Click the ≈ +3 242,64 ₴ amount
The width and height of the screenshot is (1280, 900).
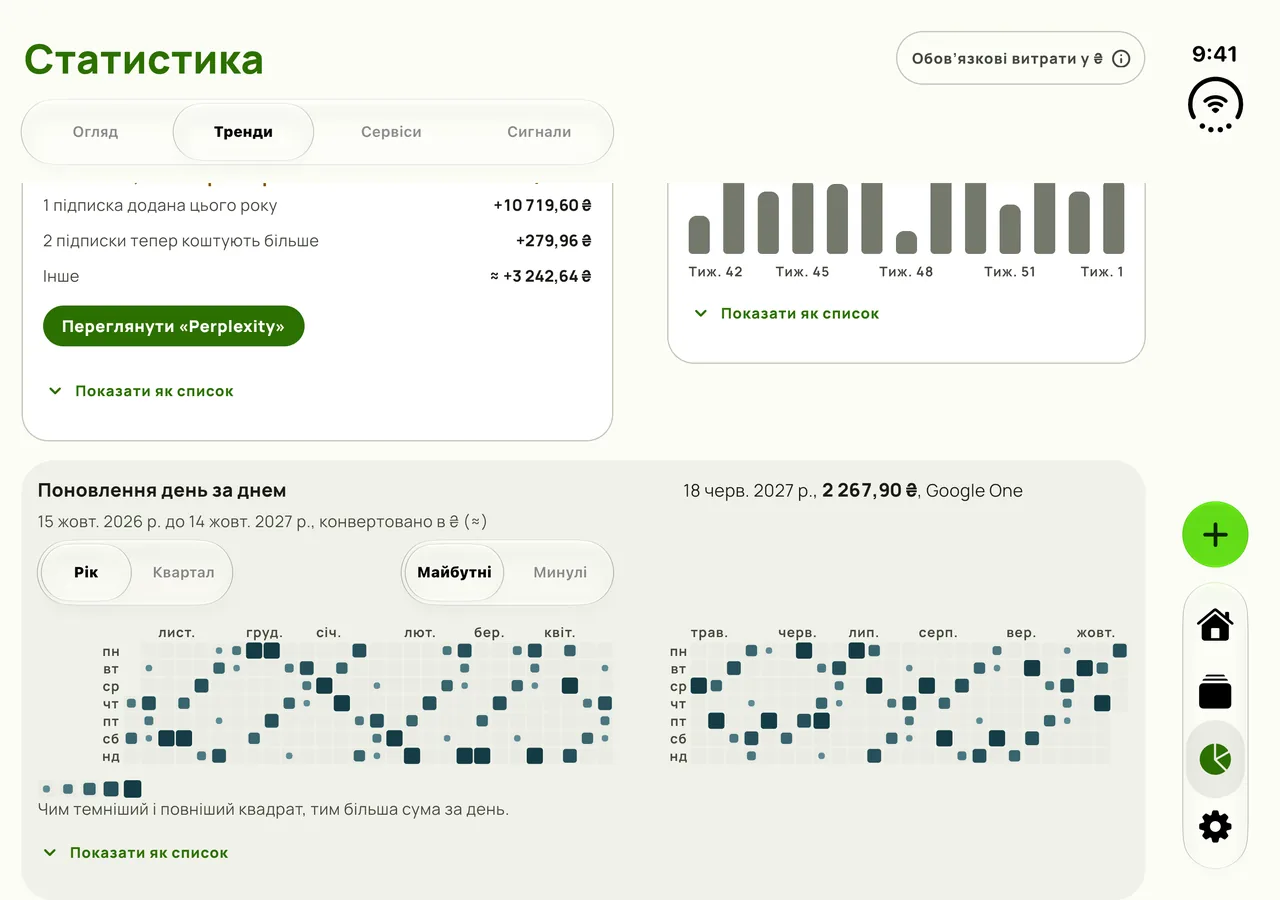coord(541,276)
